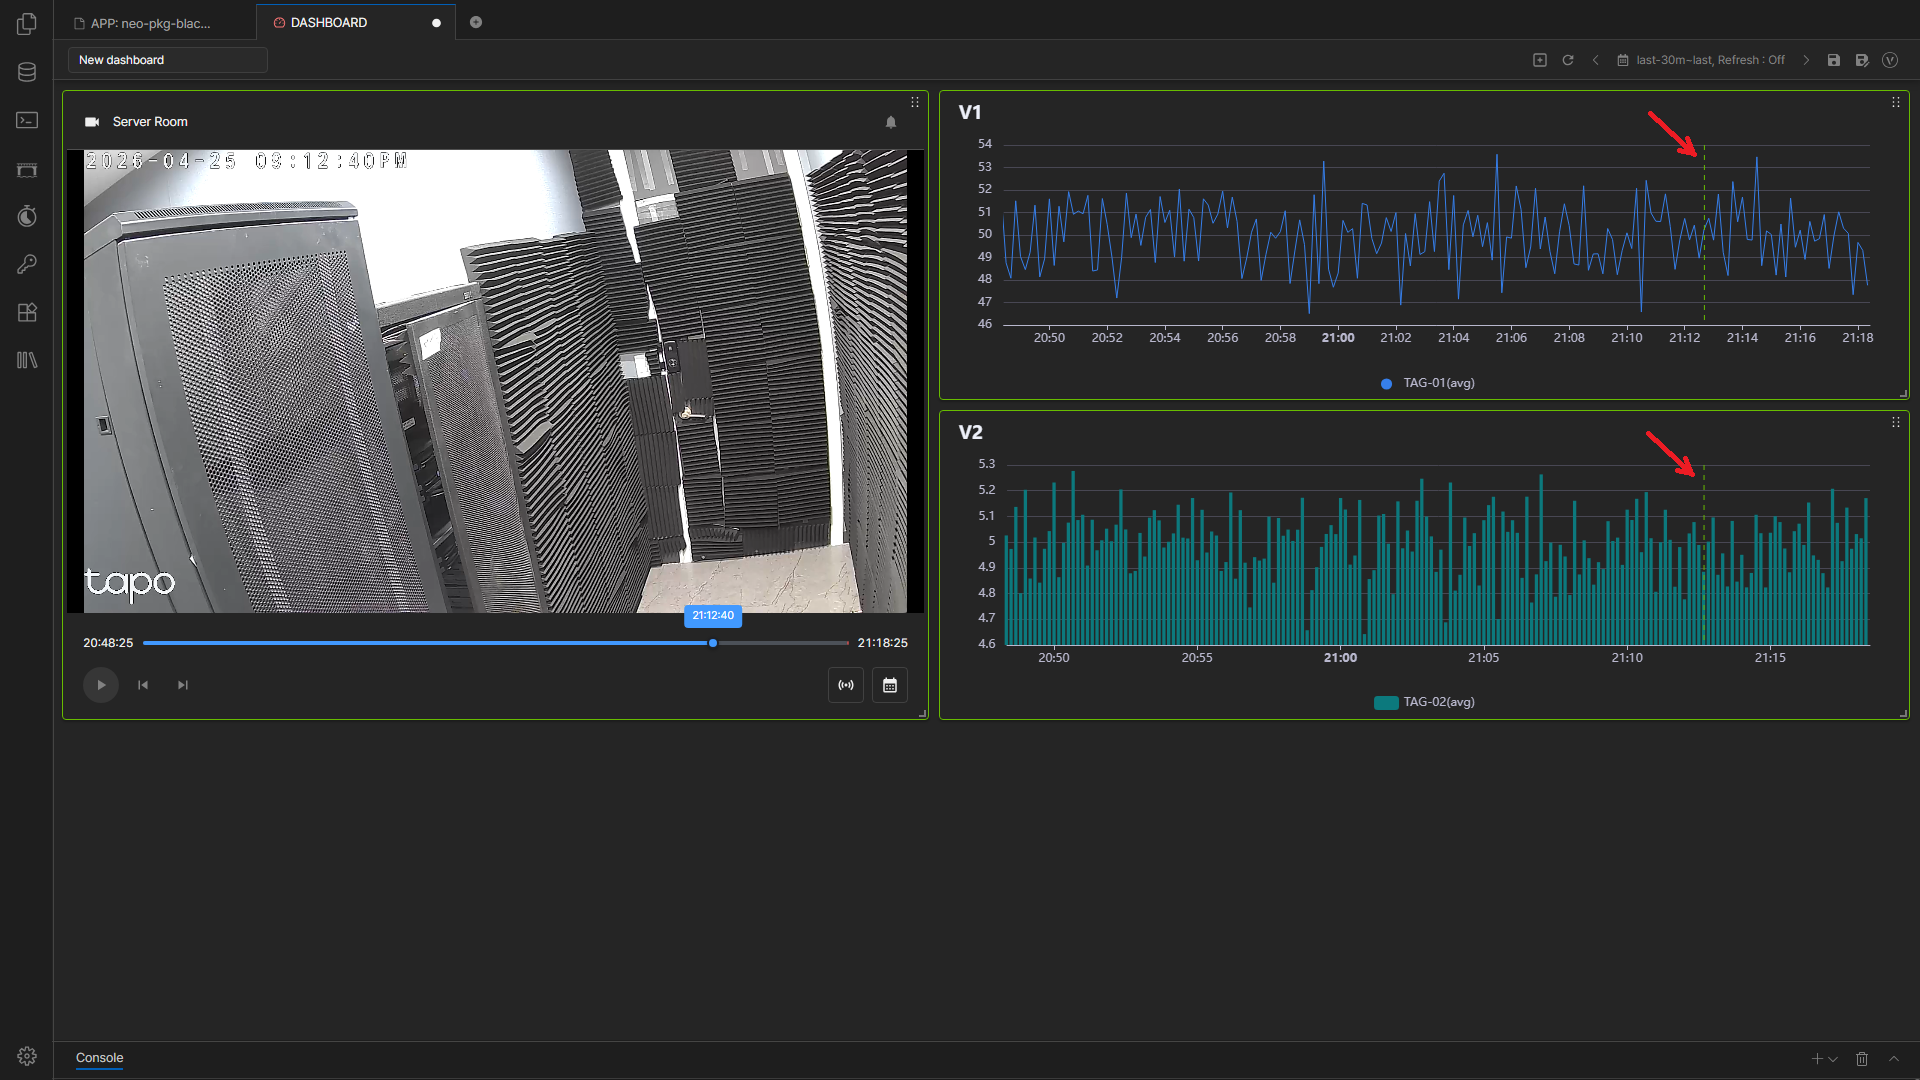Delete the console using trash icon
This screenshot has height=1080, width=1920.
click(1862, 1059)
